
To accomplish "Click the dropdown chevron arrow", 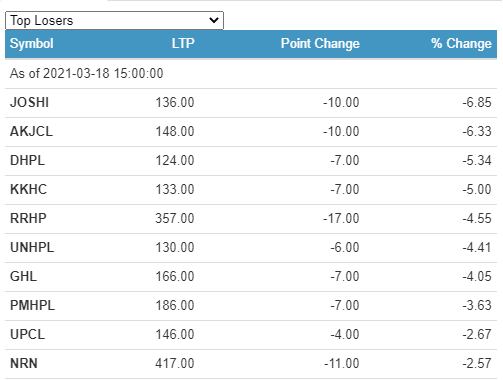I will [214, 20].
